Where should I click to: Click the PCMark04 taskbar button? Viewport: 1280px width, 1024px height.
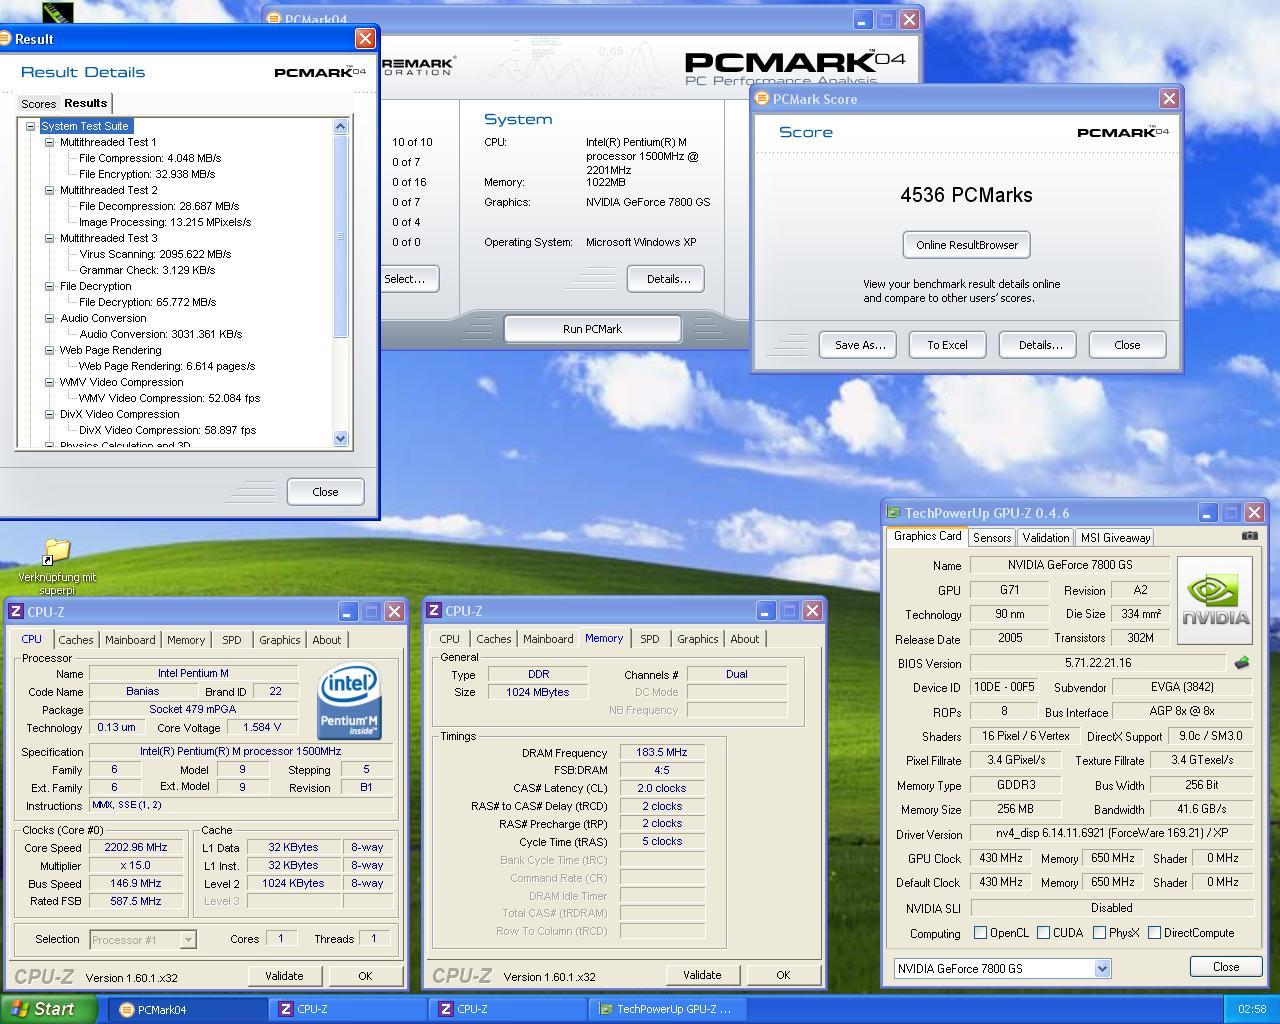[x=186, y=1009]
